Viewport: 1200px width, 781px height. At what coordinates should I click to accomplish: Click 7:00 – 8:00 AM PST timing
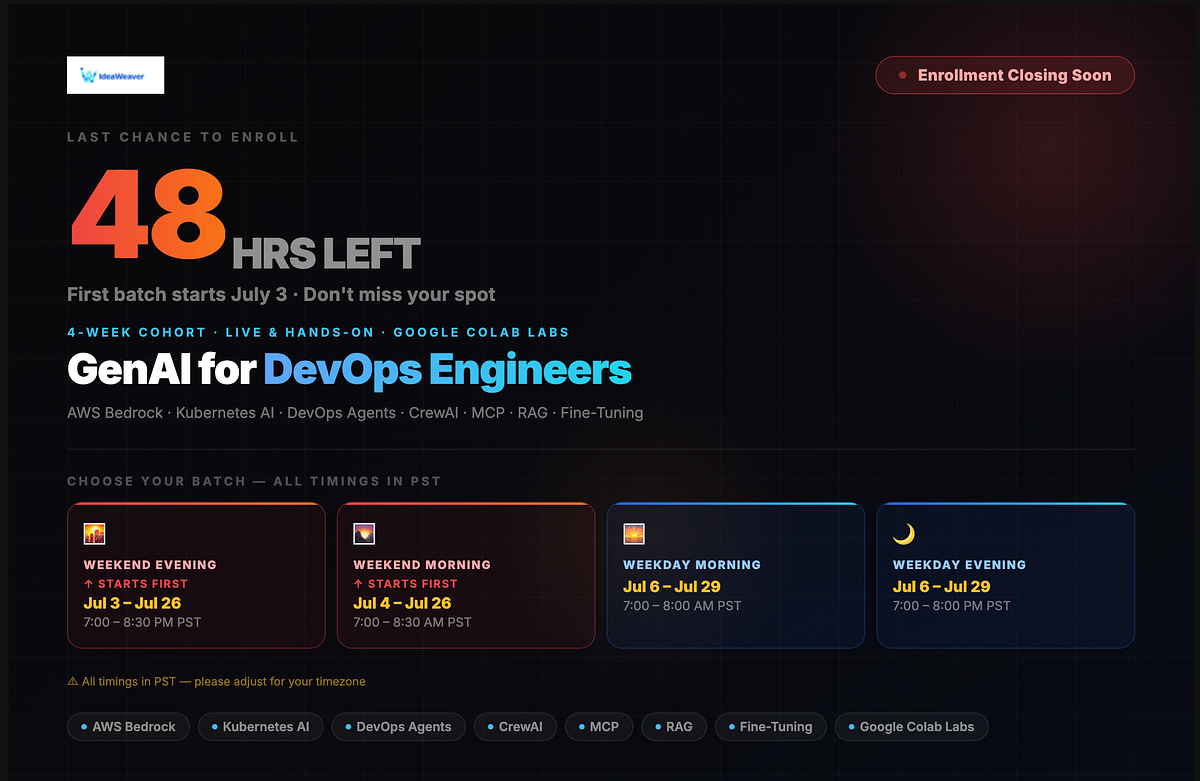pyautogui.click(x=682, y=606)
